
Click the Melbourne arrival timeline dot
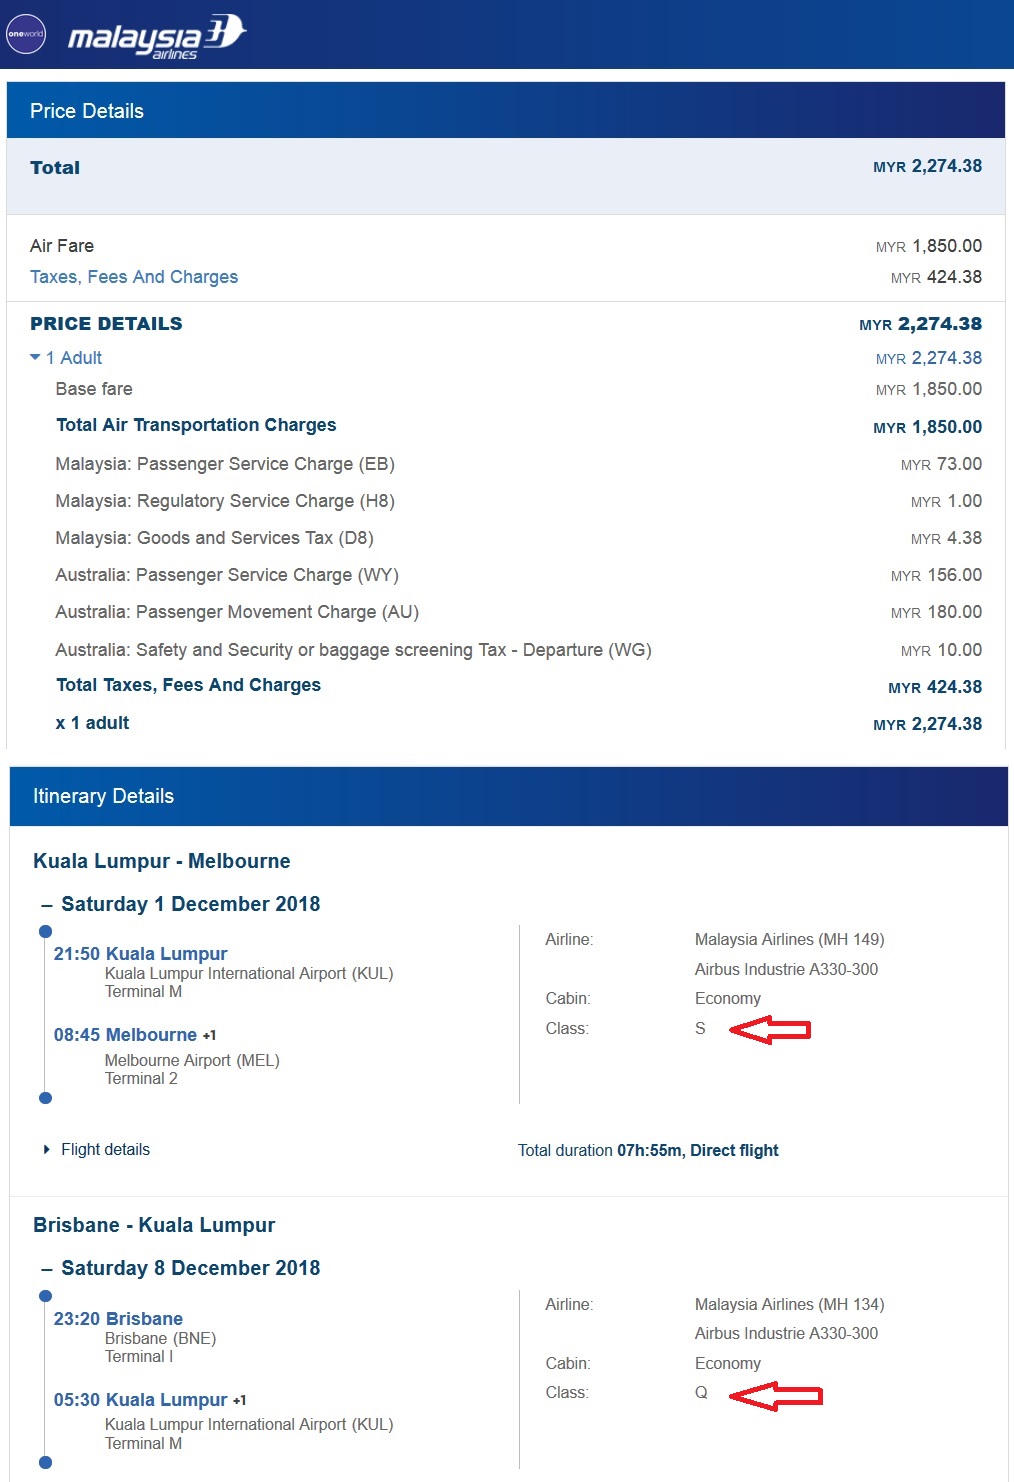click(45, 1098)
